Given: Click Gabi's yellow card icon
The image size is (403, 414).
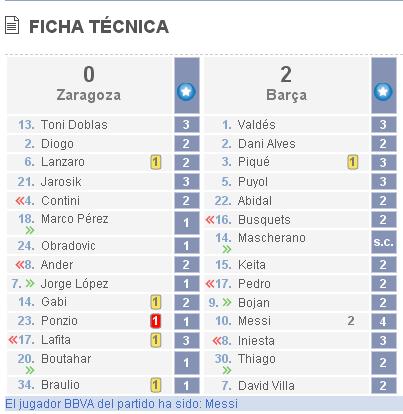Looking at the screenshot, I should (x=155, y=302).
